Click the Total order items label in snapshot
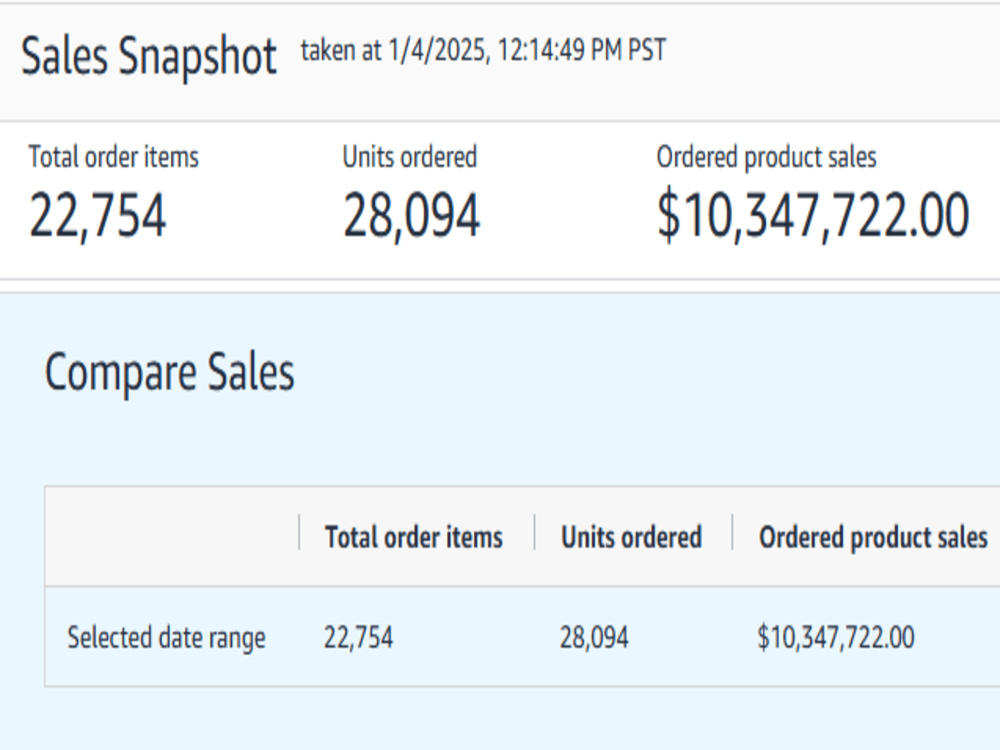Viewport: 1000px width, 750px height. pyautogui.click(x=114, y=157)
